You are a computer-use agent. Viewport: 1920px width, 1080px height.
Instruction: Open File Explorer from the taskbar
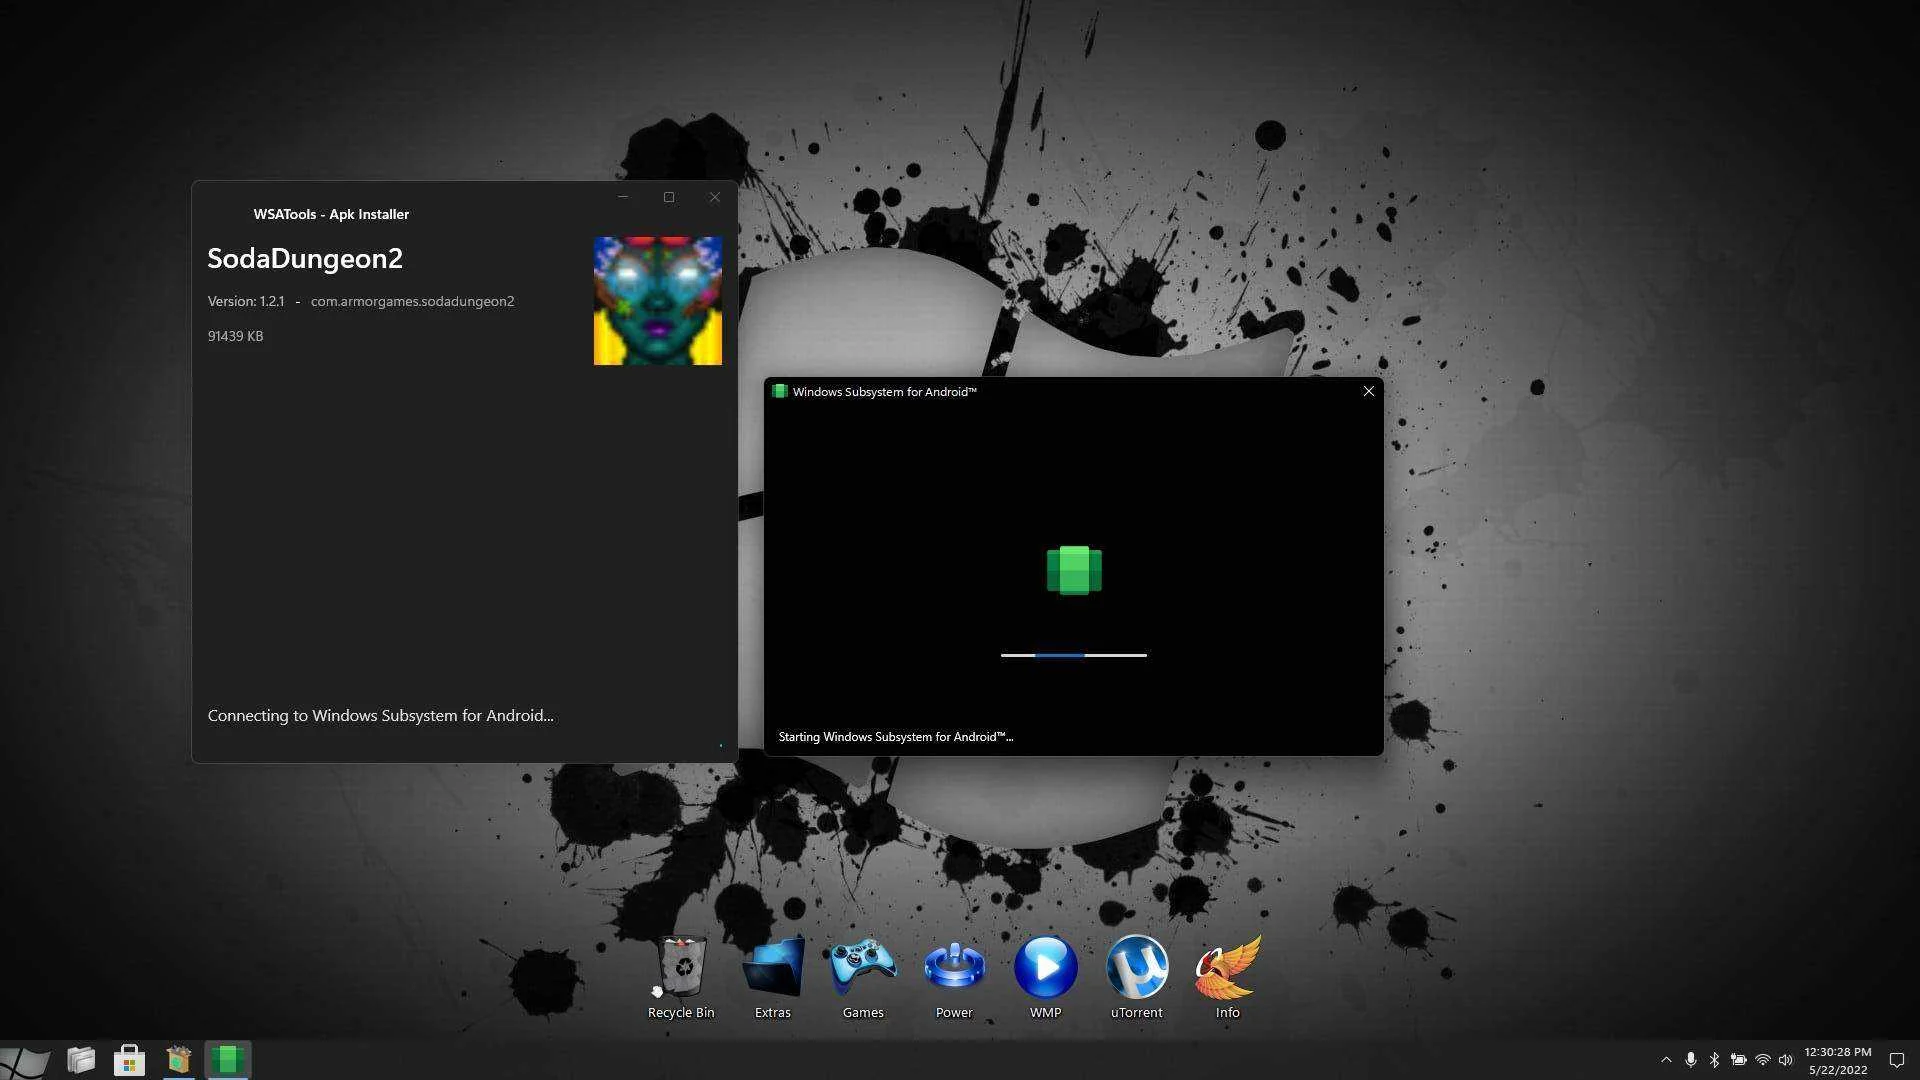(x=81, y=1060)
